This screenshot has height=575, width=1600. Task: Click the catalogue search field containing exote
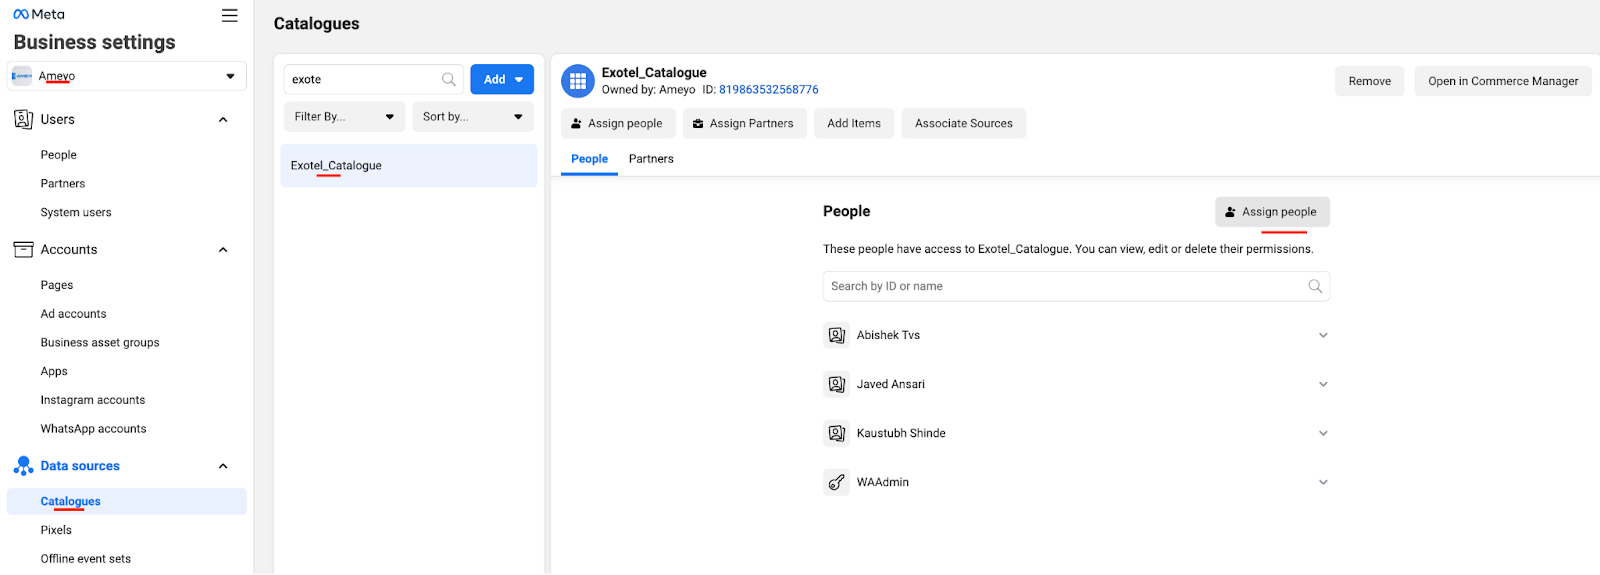coord(373,79)
